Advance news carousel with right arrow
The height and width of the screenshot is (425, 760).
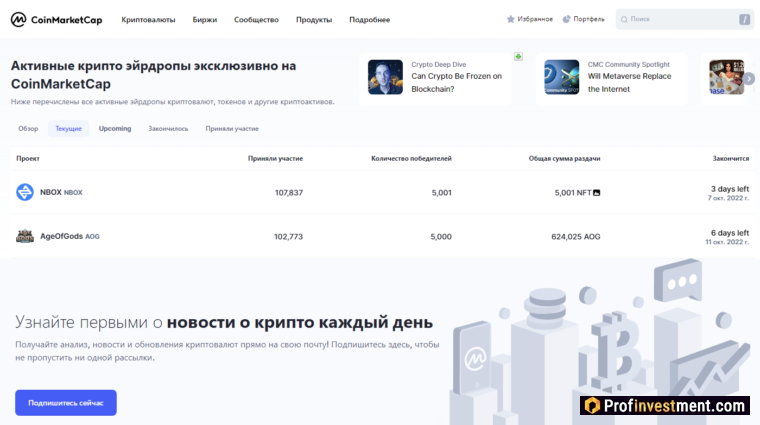point(749,78)
